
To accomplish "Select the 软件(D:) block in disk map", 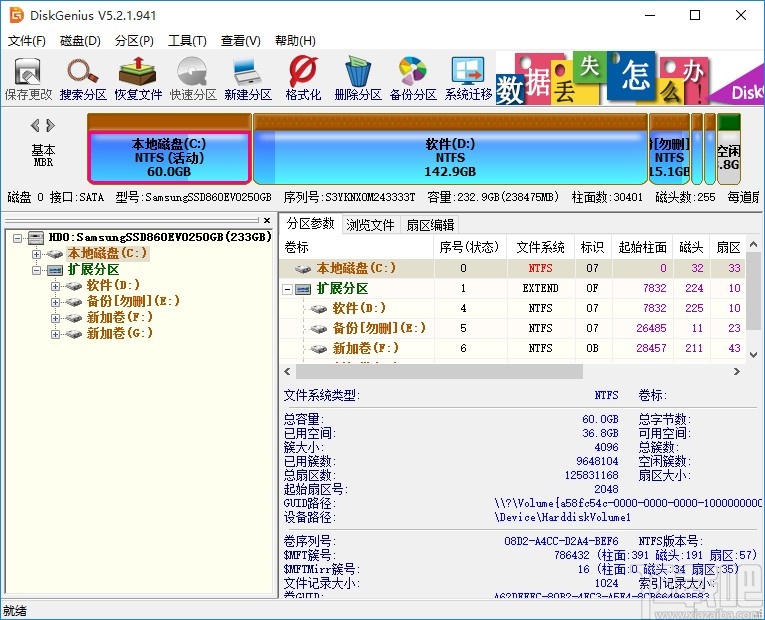I will (449, 157).
